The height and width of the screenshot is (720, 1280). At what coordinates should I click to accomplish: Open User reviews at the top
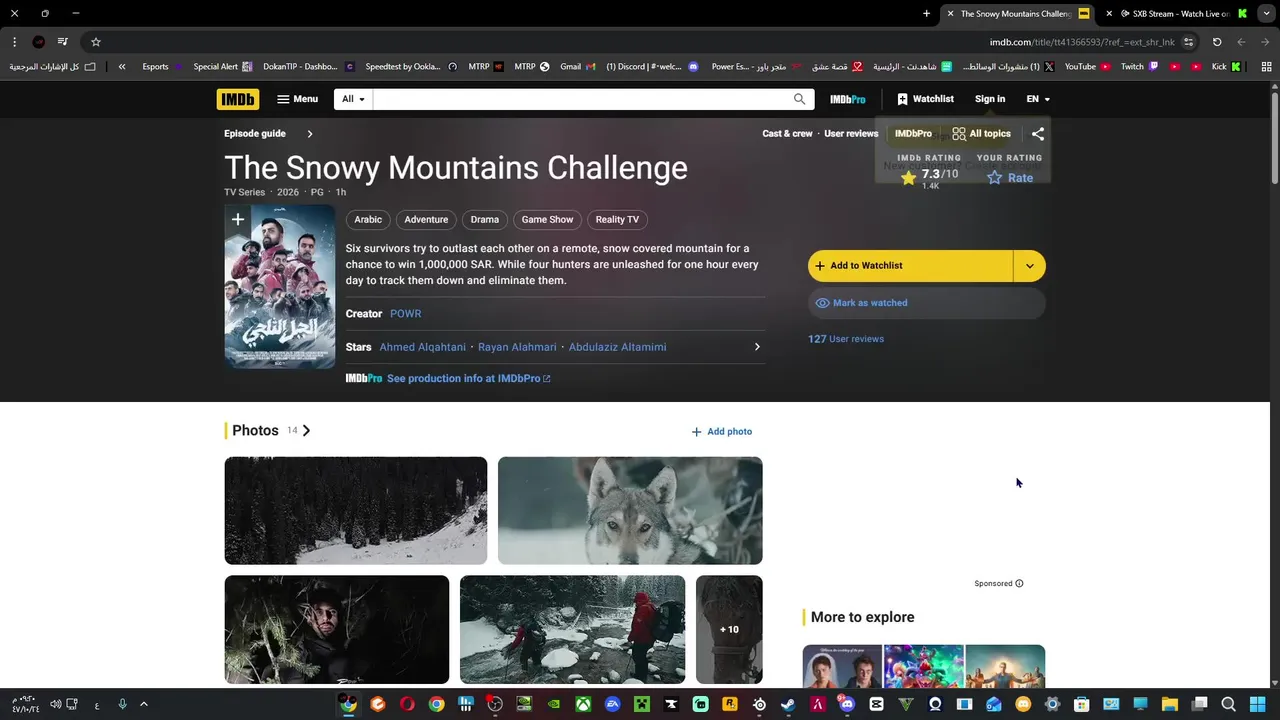pyautogui.click(x=851, y=133)
